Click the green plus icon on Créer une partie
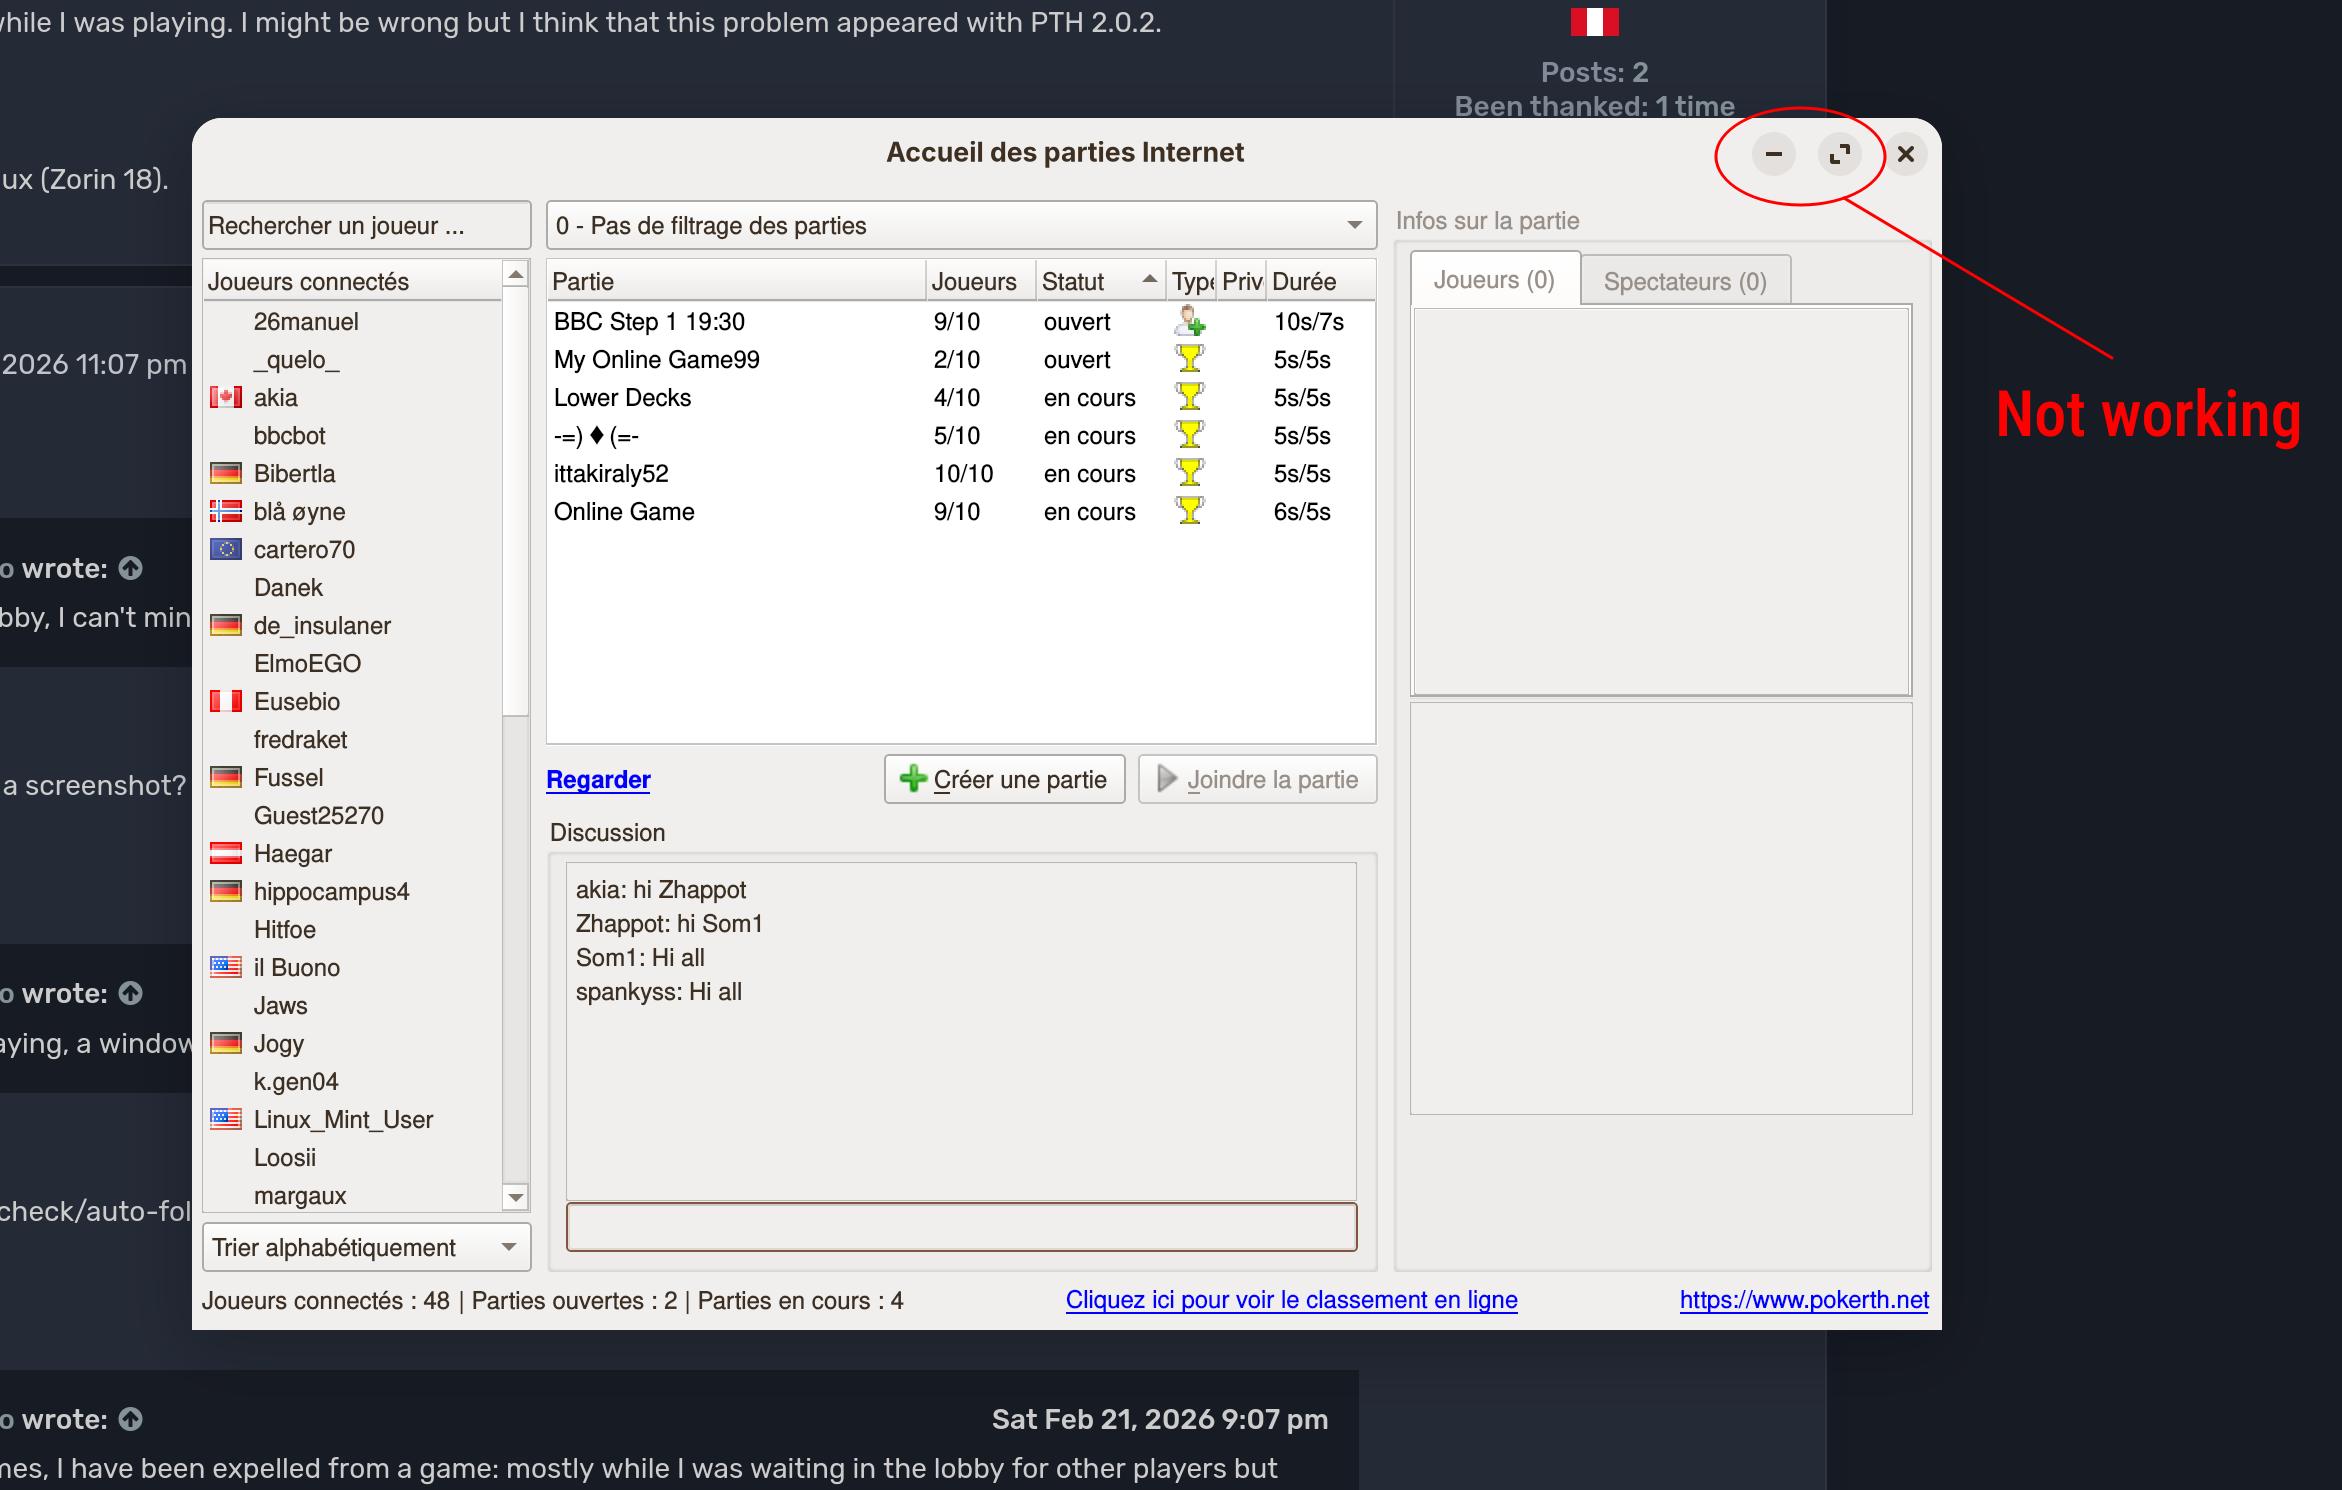Image resolution: width=2342 pixels, height=1490 pixels. pyautogui.click(x=913, y=779)
